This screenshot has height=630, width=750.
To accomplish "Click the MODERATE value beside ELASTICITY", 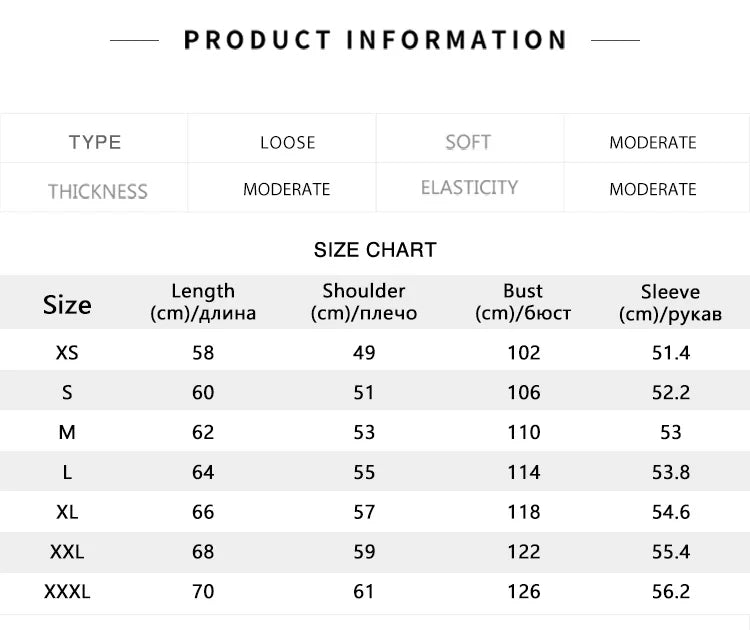I will (x=652, y=189).
